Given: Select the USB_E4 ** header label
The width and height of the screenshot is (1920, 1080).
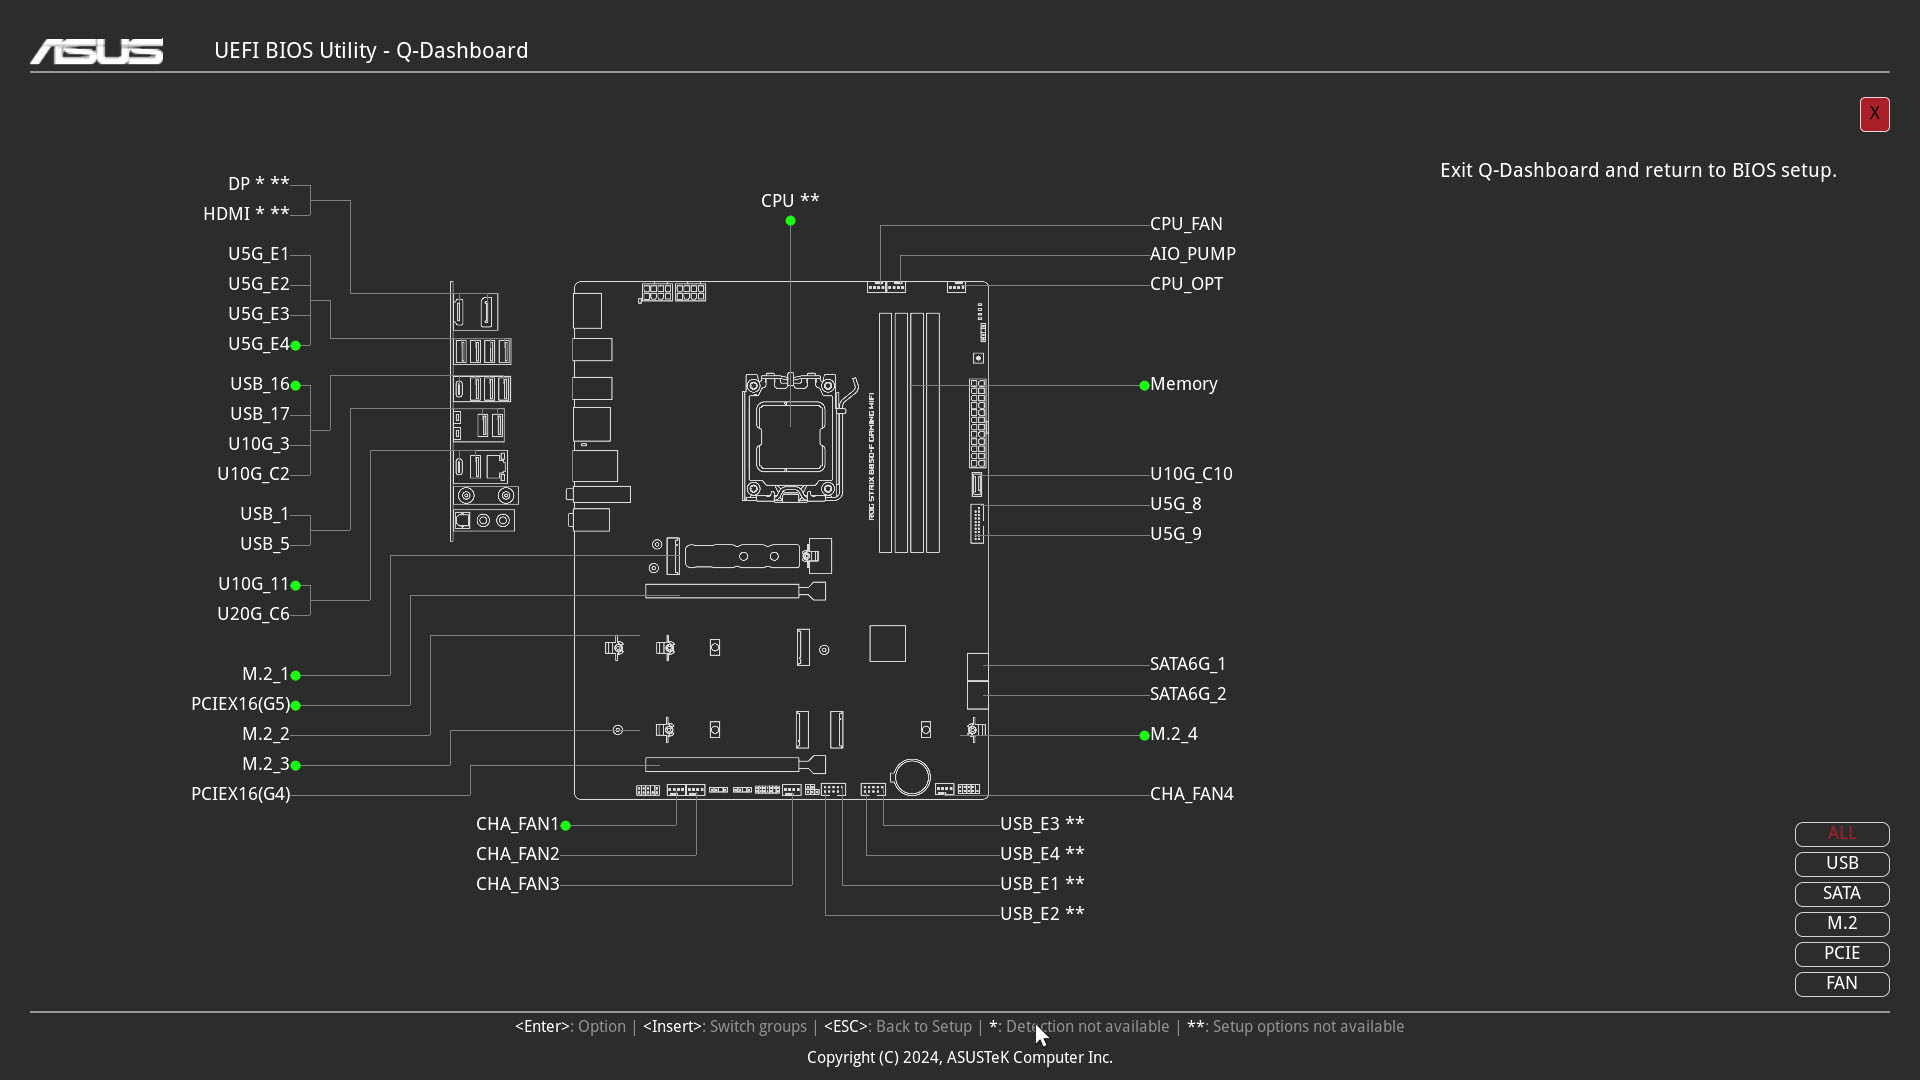Looking at the screenshot, I should [x=1042, y=854].
